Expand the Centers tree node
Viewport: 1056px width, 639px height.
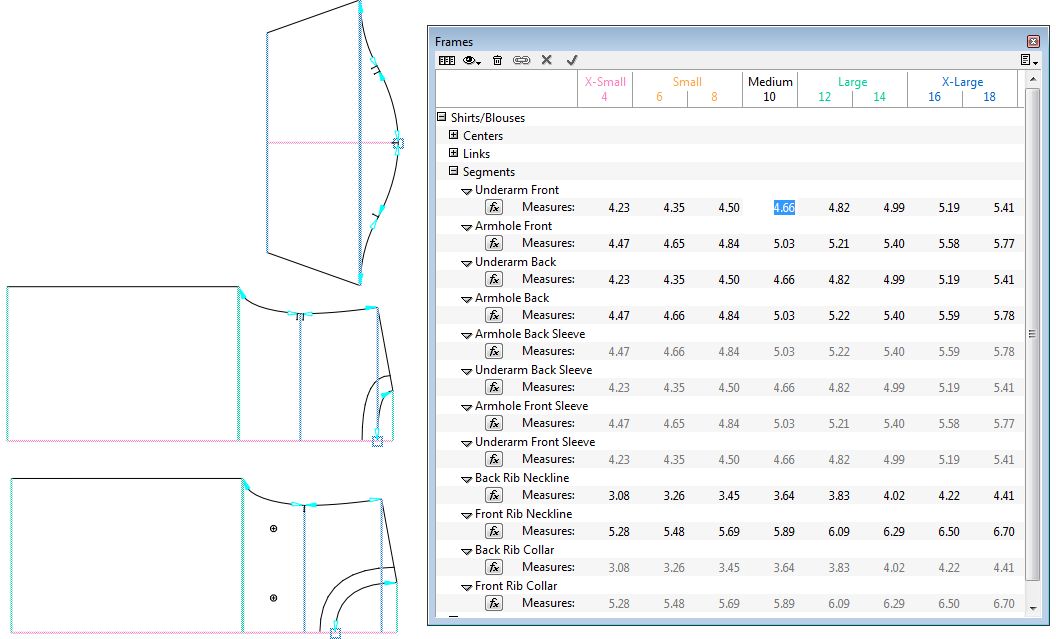coord(454,136)
